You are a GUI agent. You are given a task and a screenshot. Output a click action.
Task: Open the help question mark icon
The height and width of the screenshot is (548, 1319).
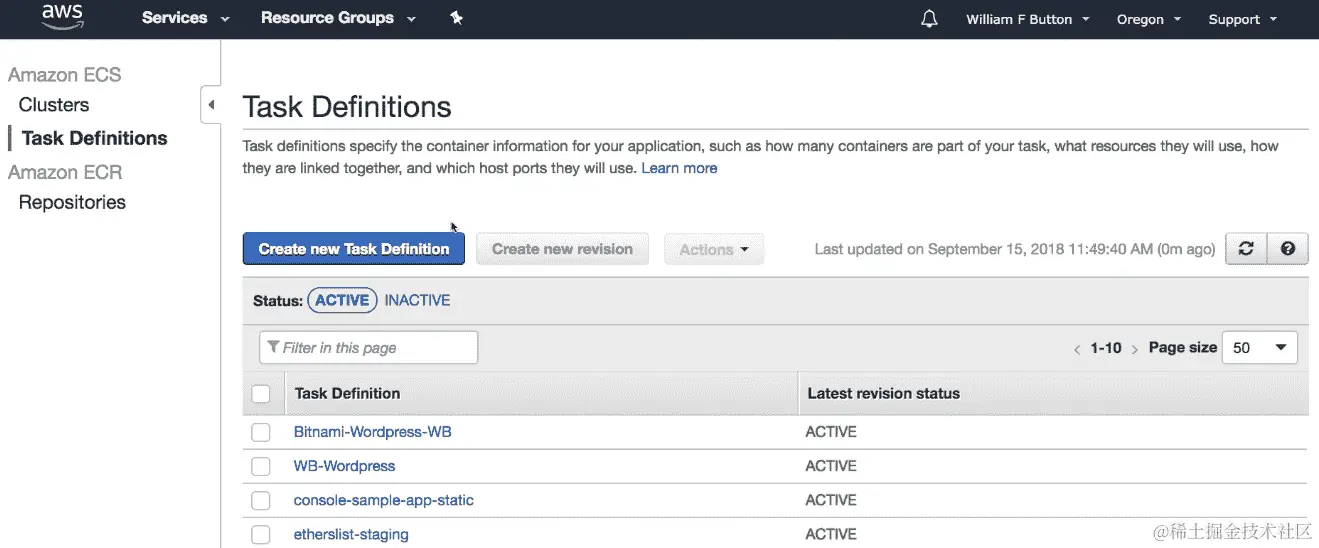coord(1288,249)
